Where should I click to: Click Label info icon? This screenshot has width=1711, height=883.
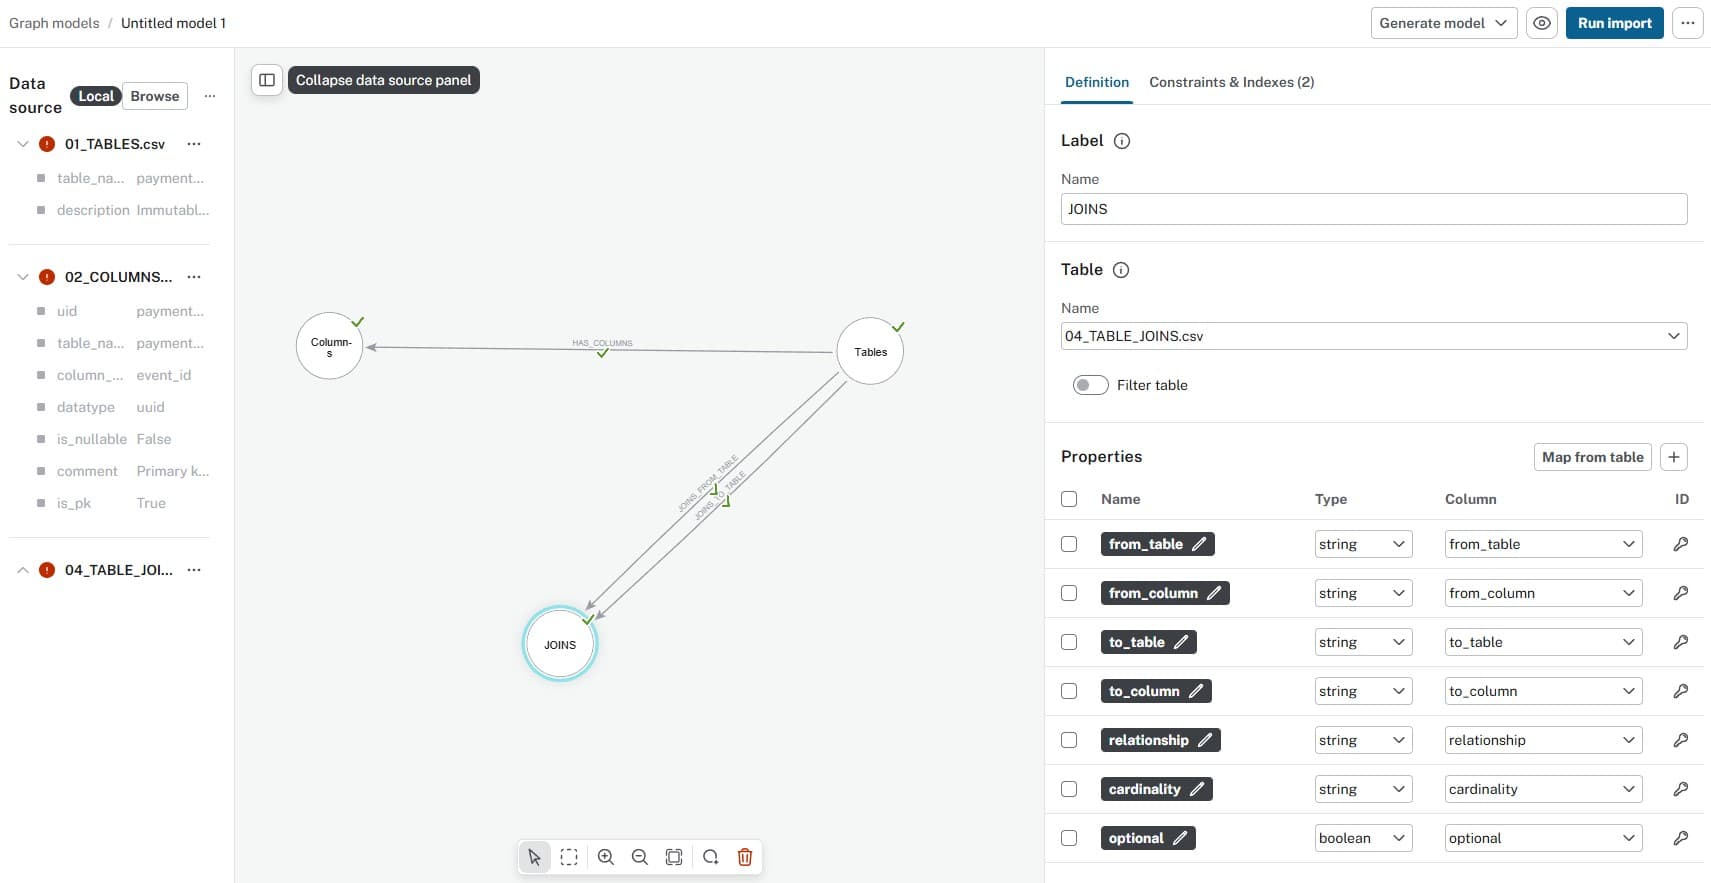1122,141
